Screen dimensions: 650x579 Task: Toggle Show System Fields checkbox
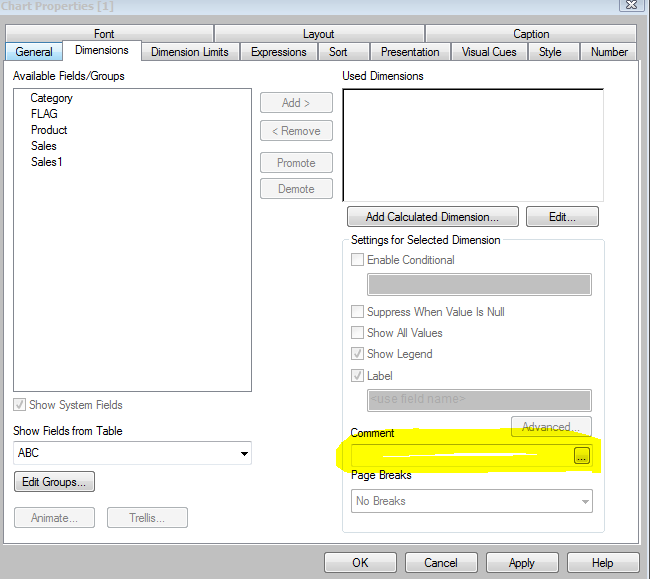[x=19, y=405]
